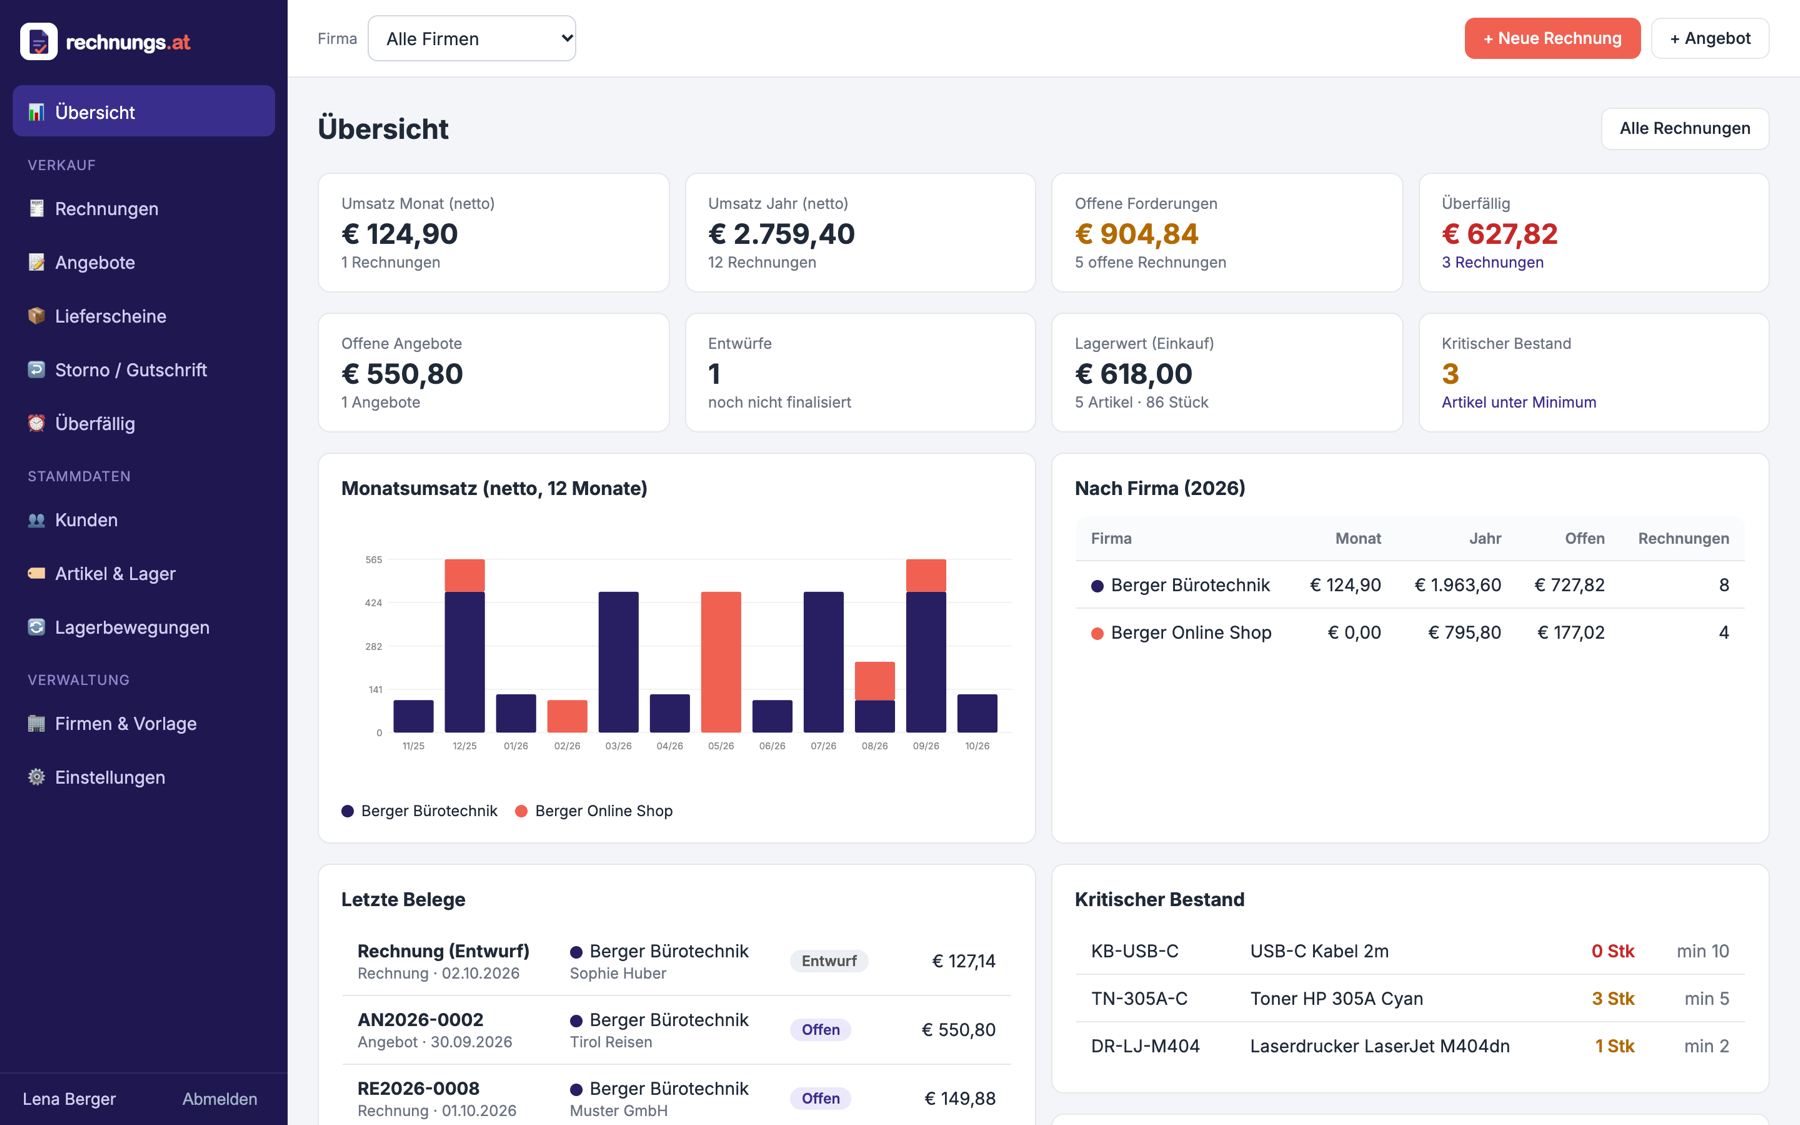Click the Angebote notepad icon

coord(36,262)
